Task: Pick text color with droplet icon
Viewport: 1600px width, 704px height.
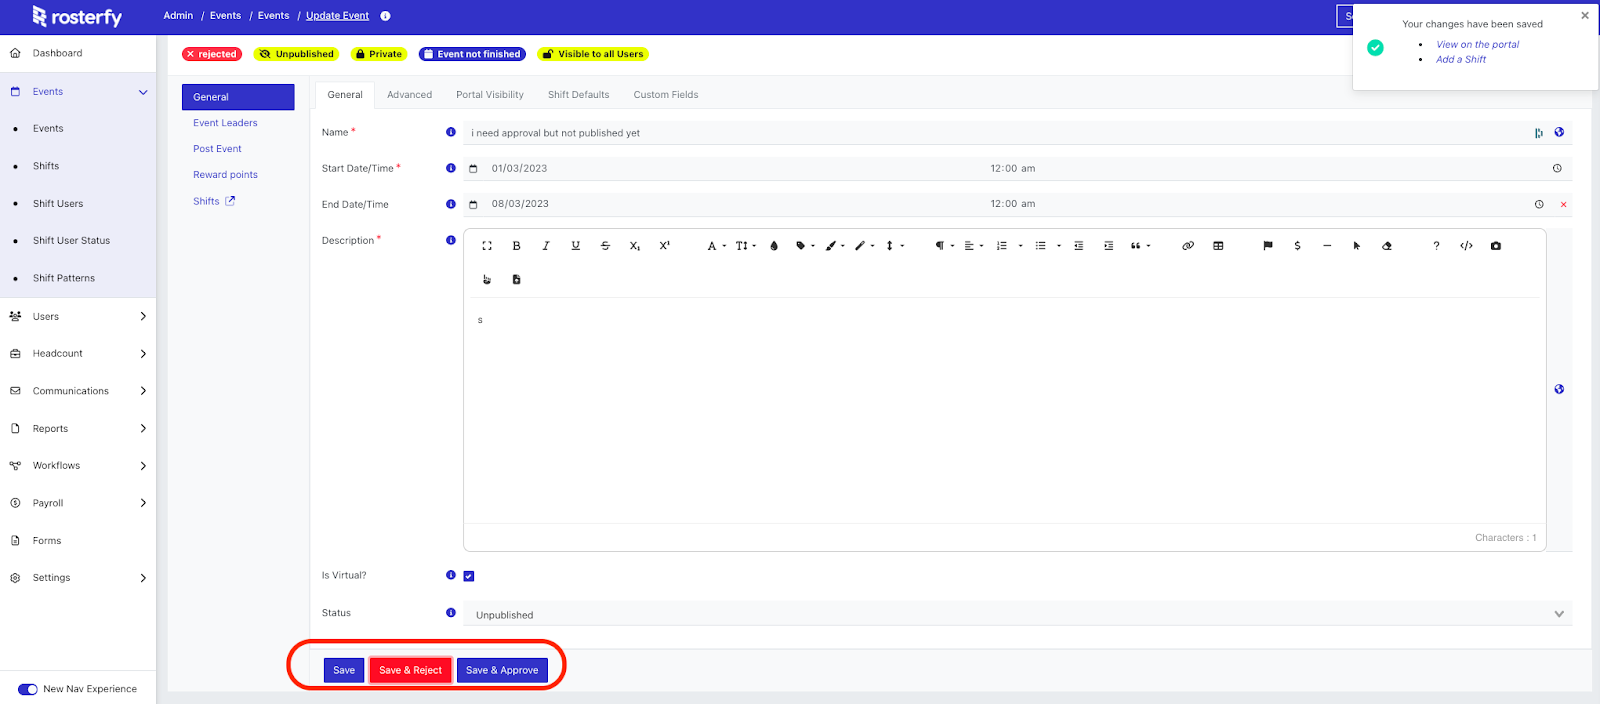Action: [774, 246]
